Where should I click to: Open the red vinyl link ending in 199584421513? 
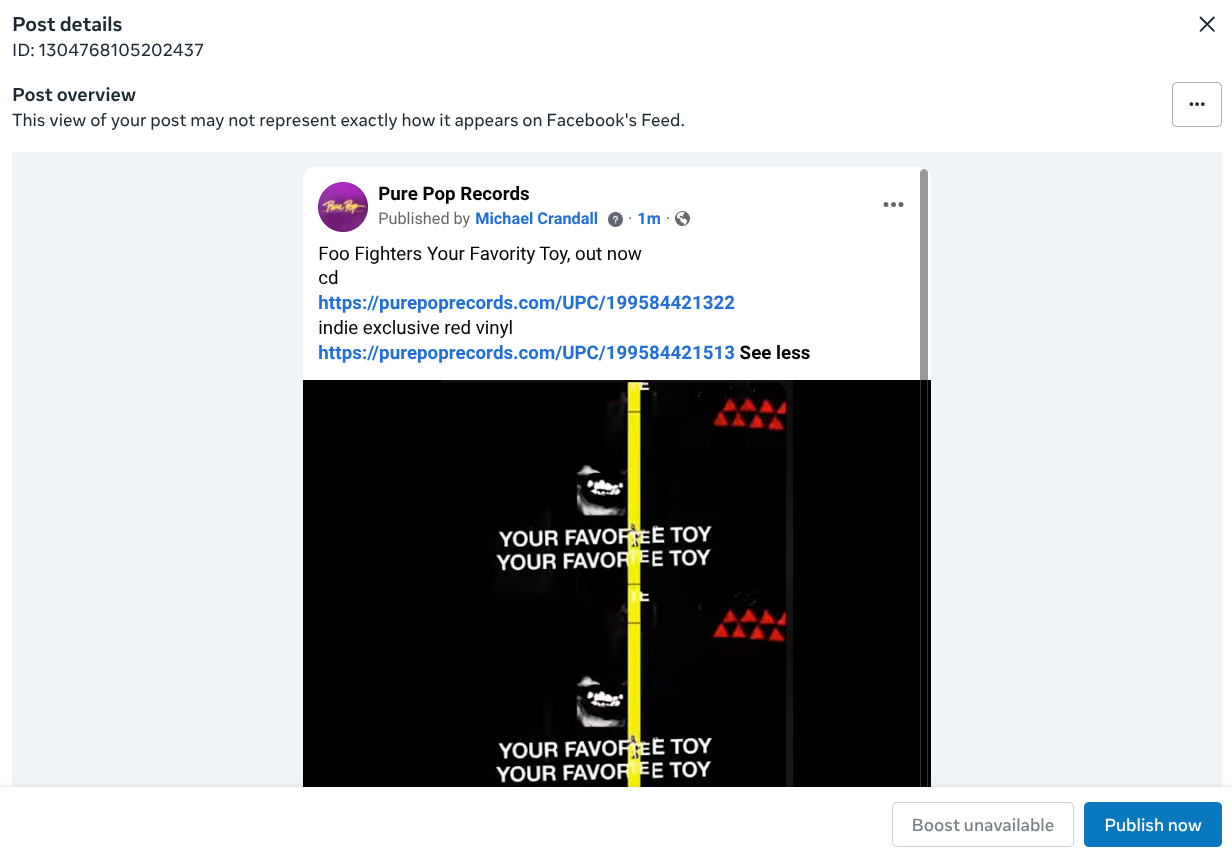pos(526,353)
